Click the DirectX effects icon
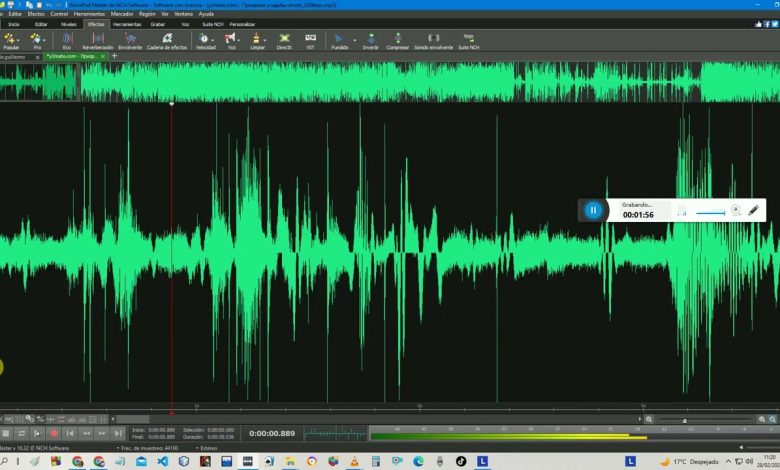This screenshot has height=470, width=780. coord(284,40)
